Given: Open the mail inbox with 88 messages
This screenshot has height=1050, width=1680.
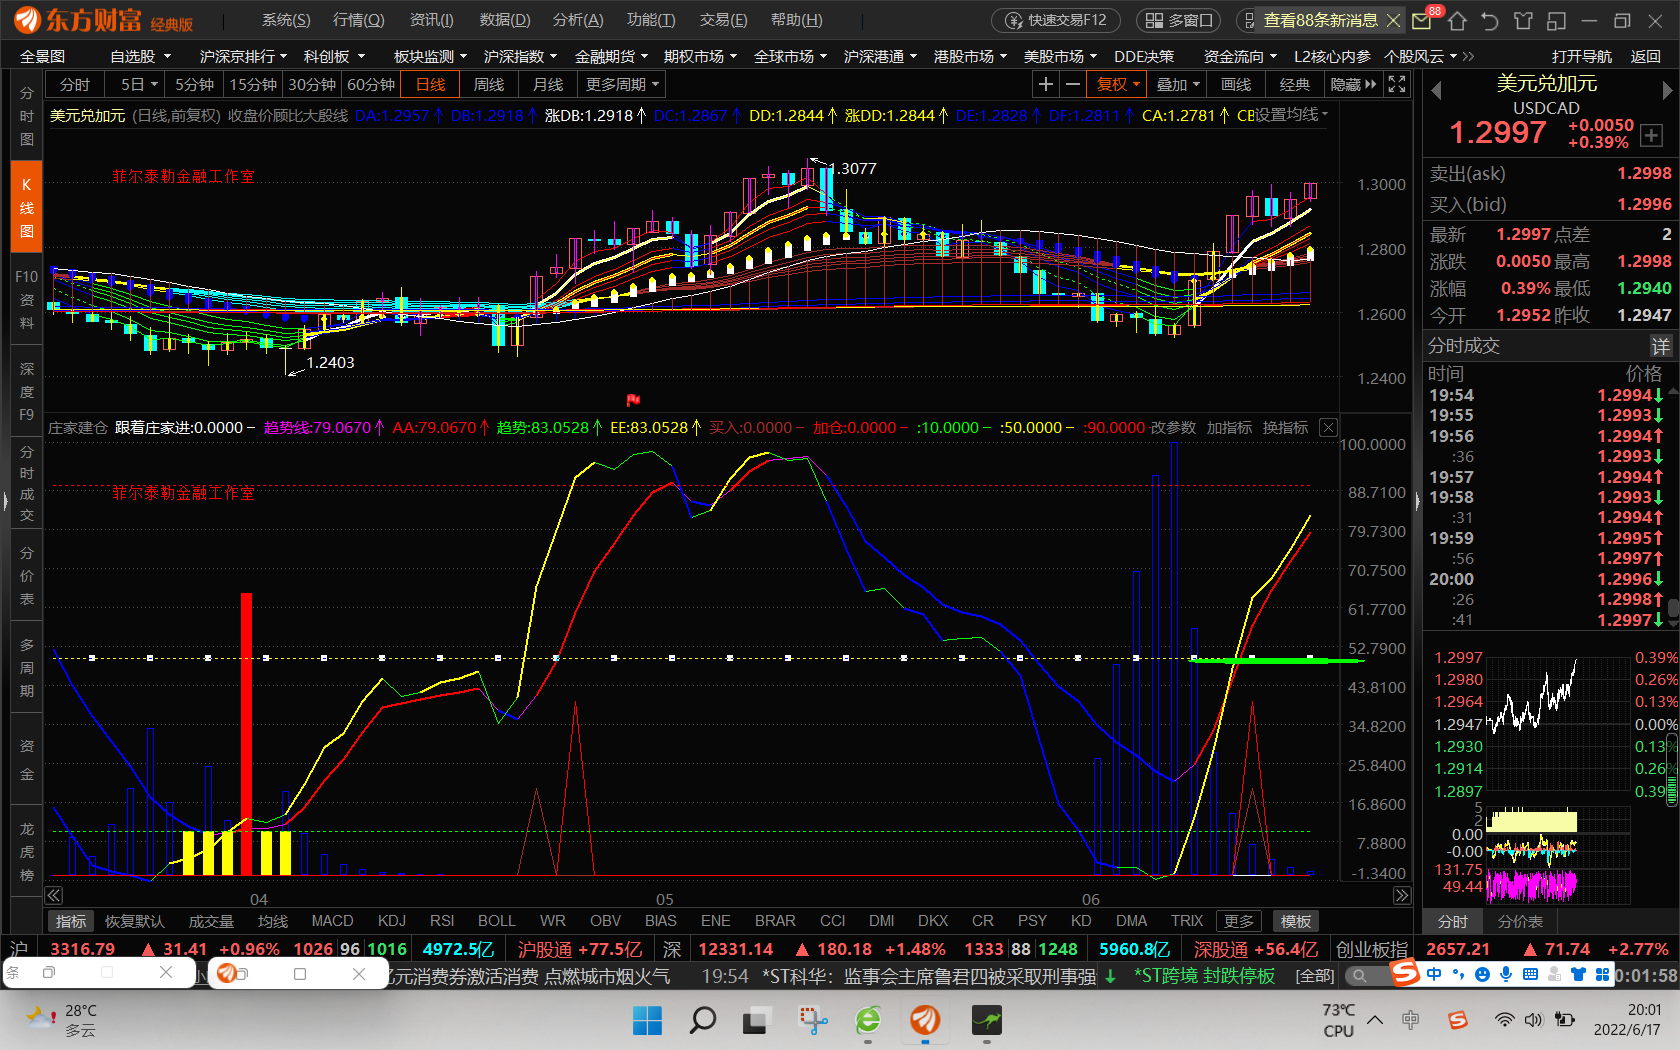Looking at the screenshot, I should [x=1421, y=20].
